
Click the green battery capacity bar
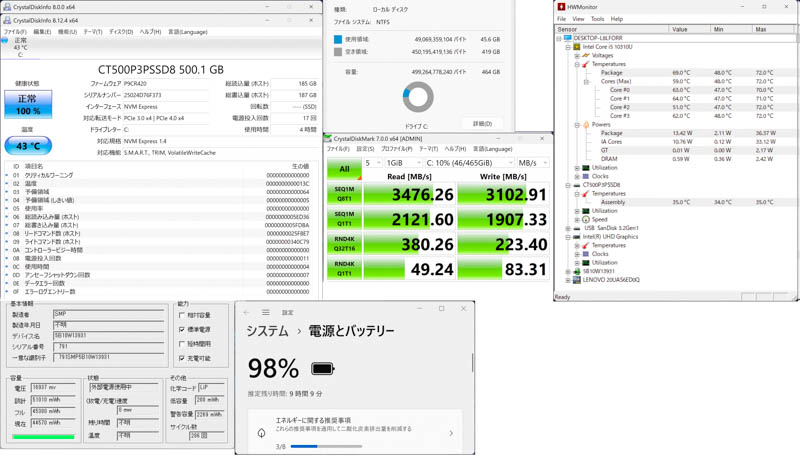pos(43,437)
